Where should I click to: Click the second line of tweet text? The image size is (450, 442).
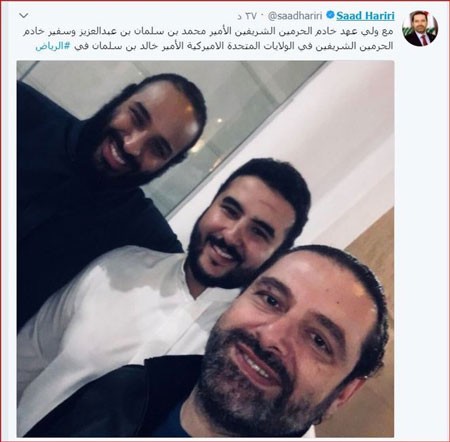[215, 46]
